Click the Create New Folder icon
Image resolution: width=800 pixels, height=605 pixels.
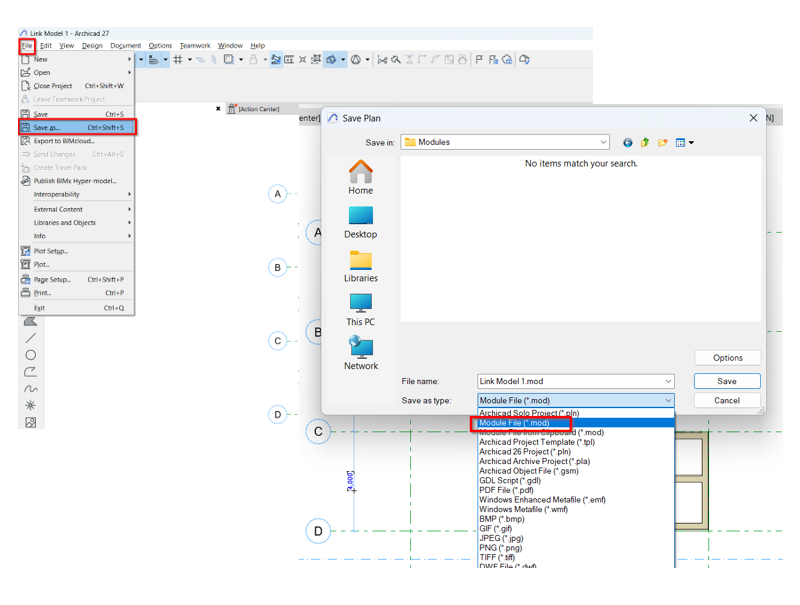pos(662,143)
